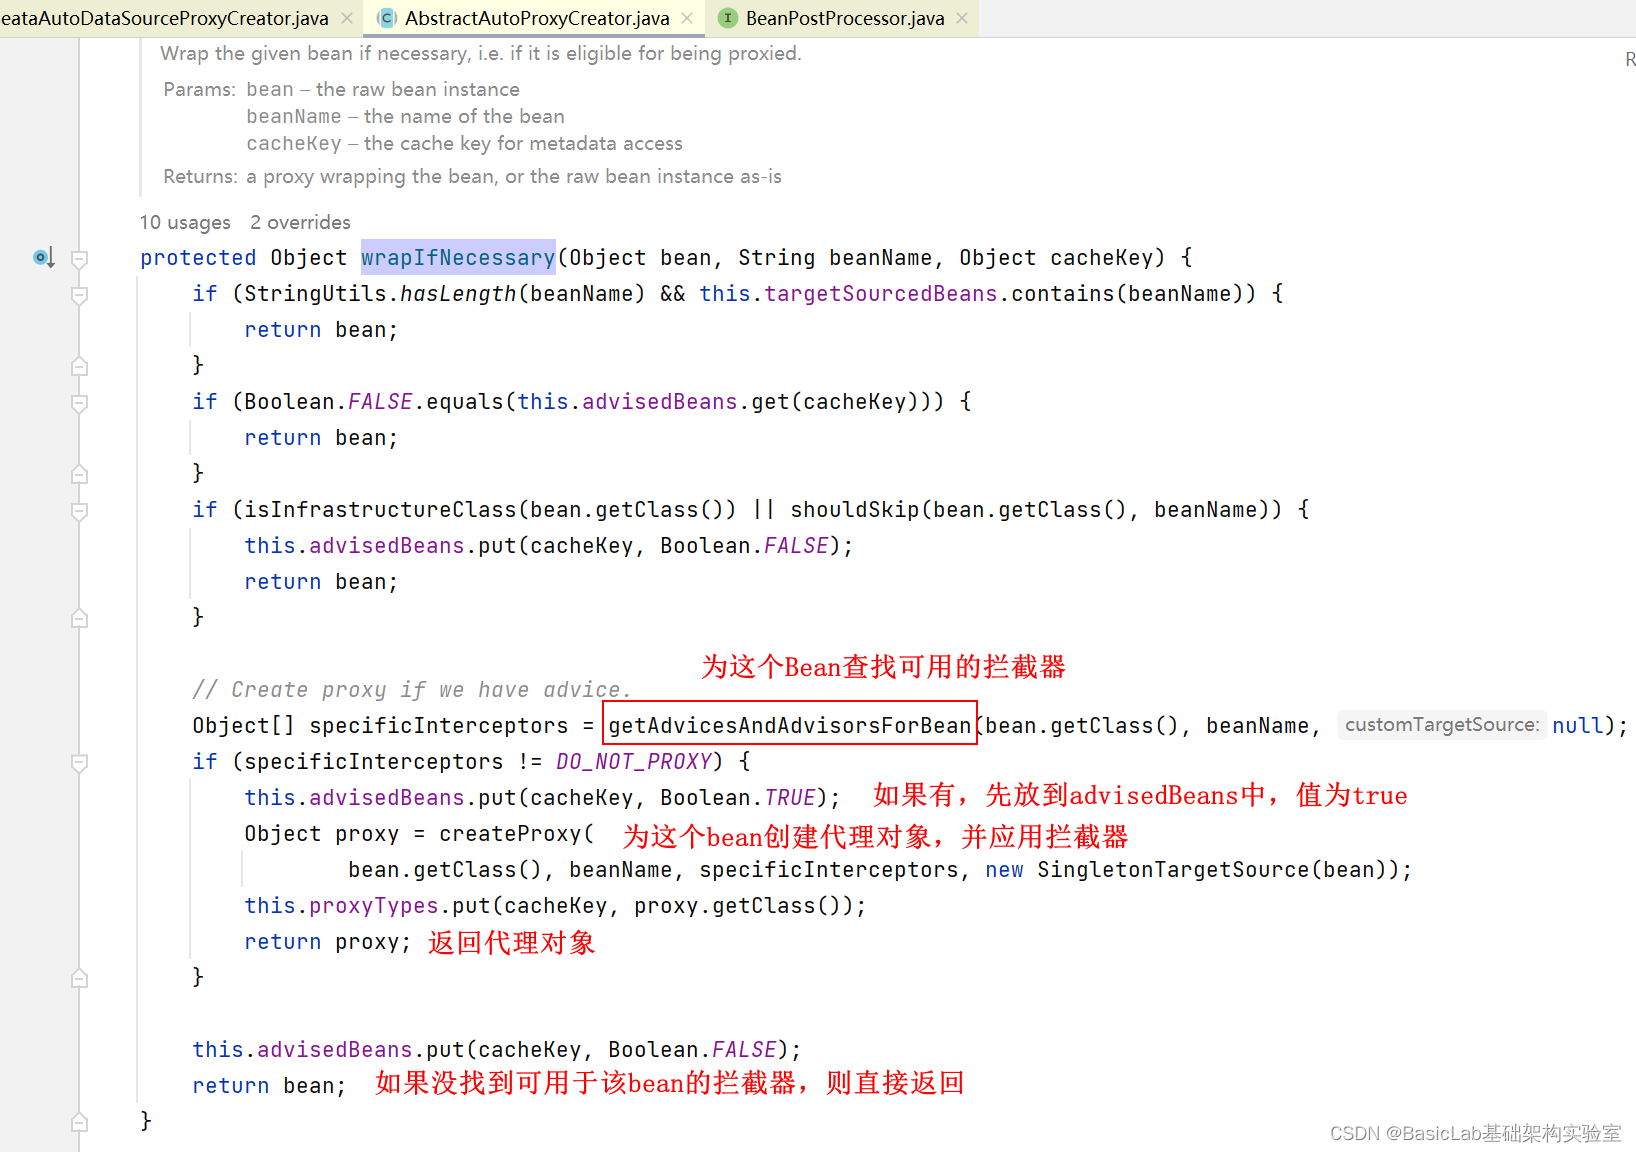This screenshot has height=1152, width=1636.
Task: Collapse the StringUtils.hasLength if-block fold marker
Action: 80,295
